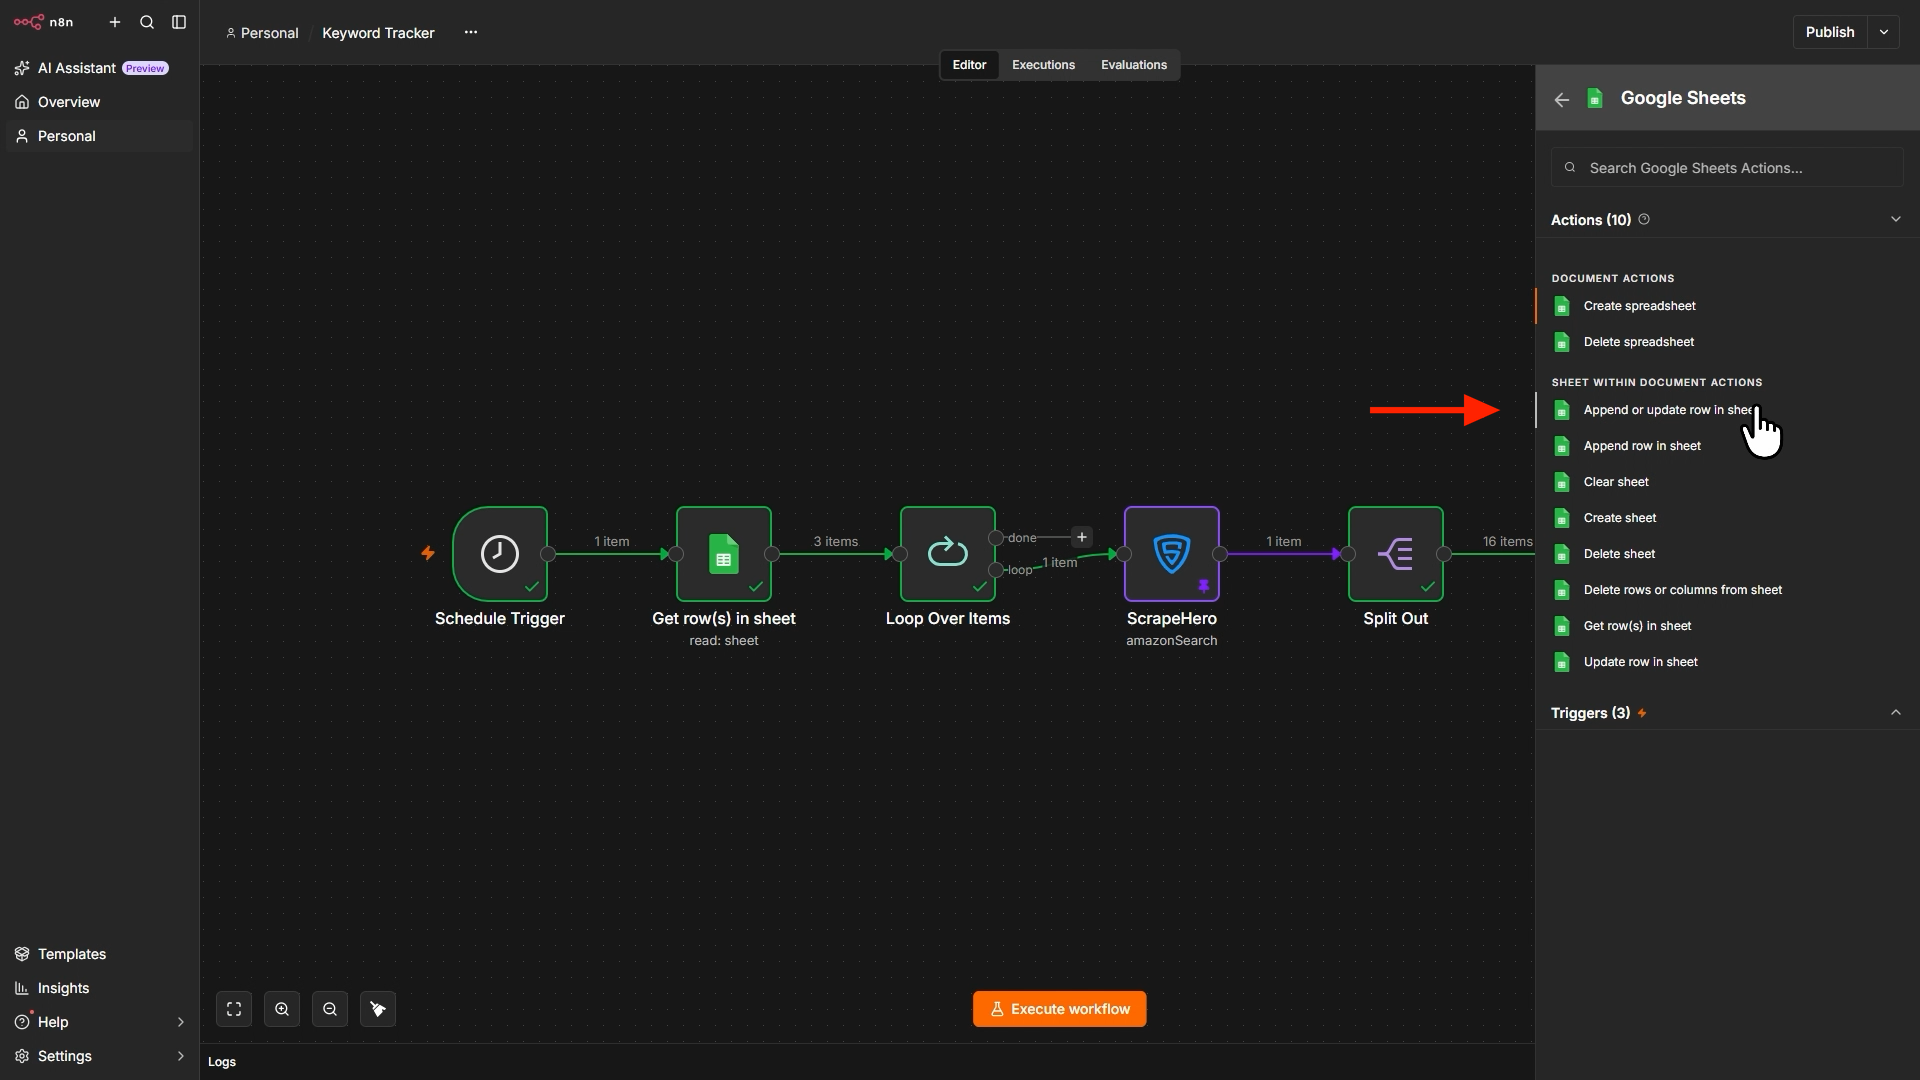Open Templates in sidebar
This screenshot has height=1080, width=1920.
tap(99, 954)
